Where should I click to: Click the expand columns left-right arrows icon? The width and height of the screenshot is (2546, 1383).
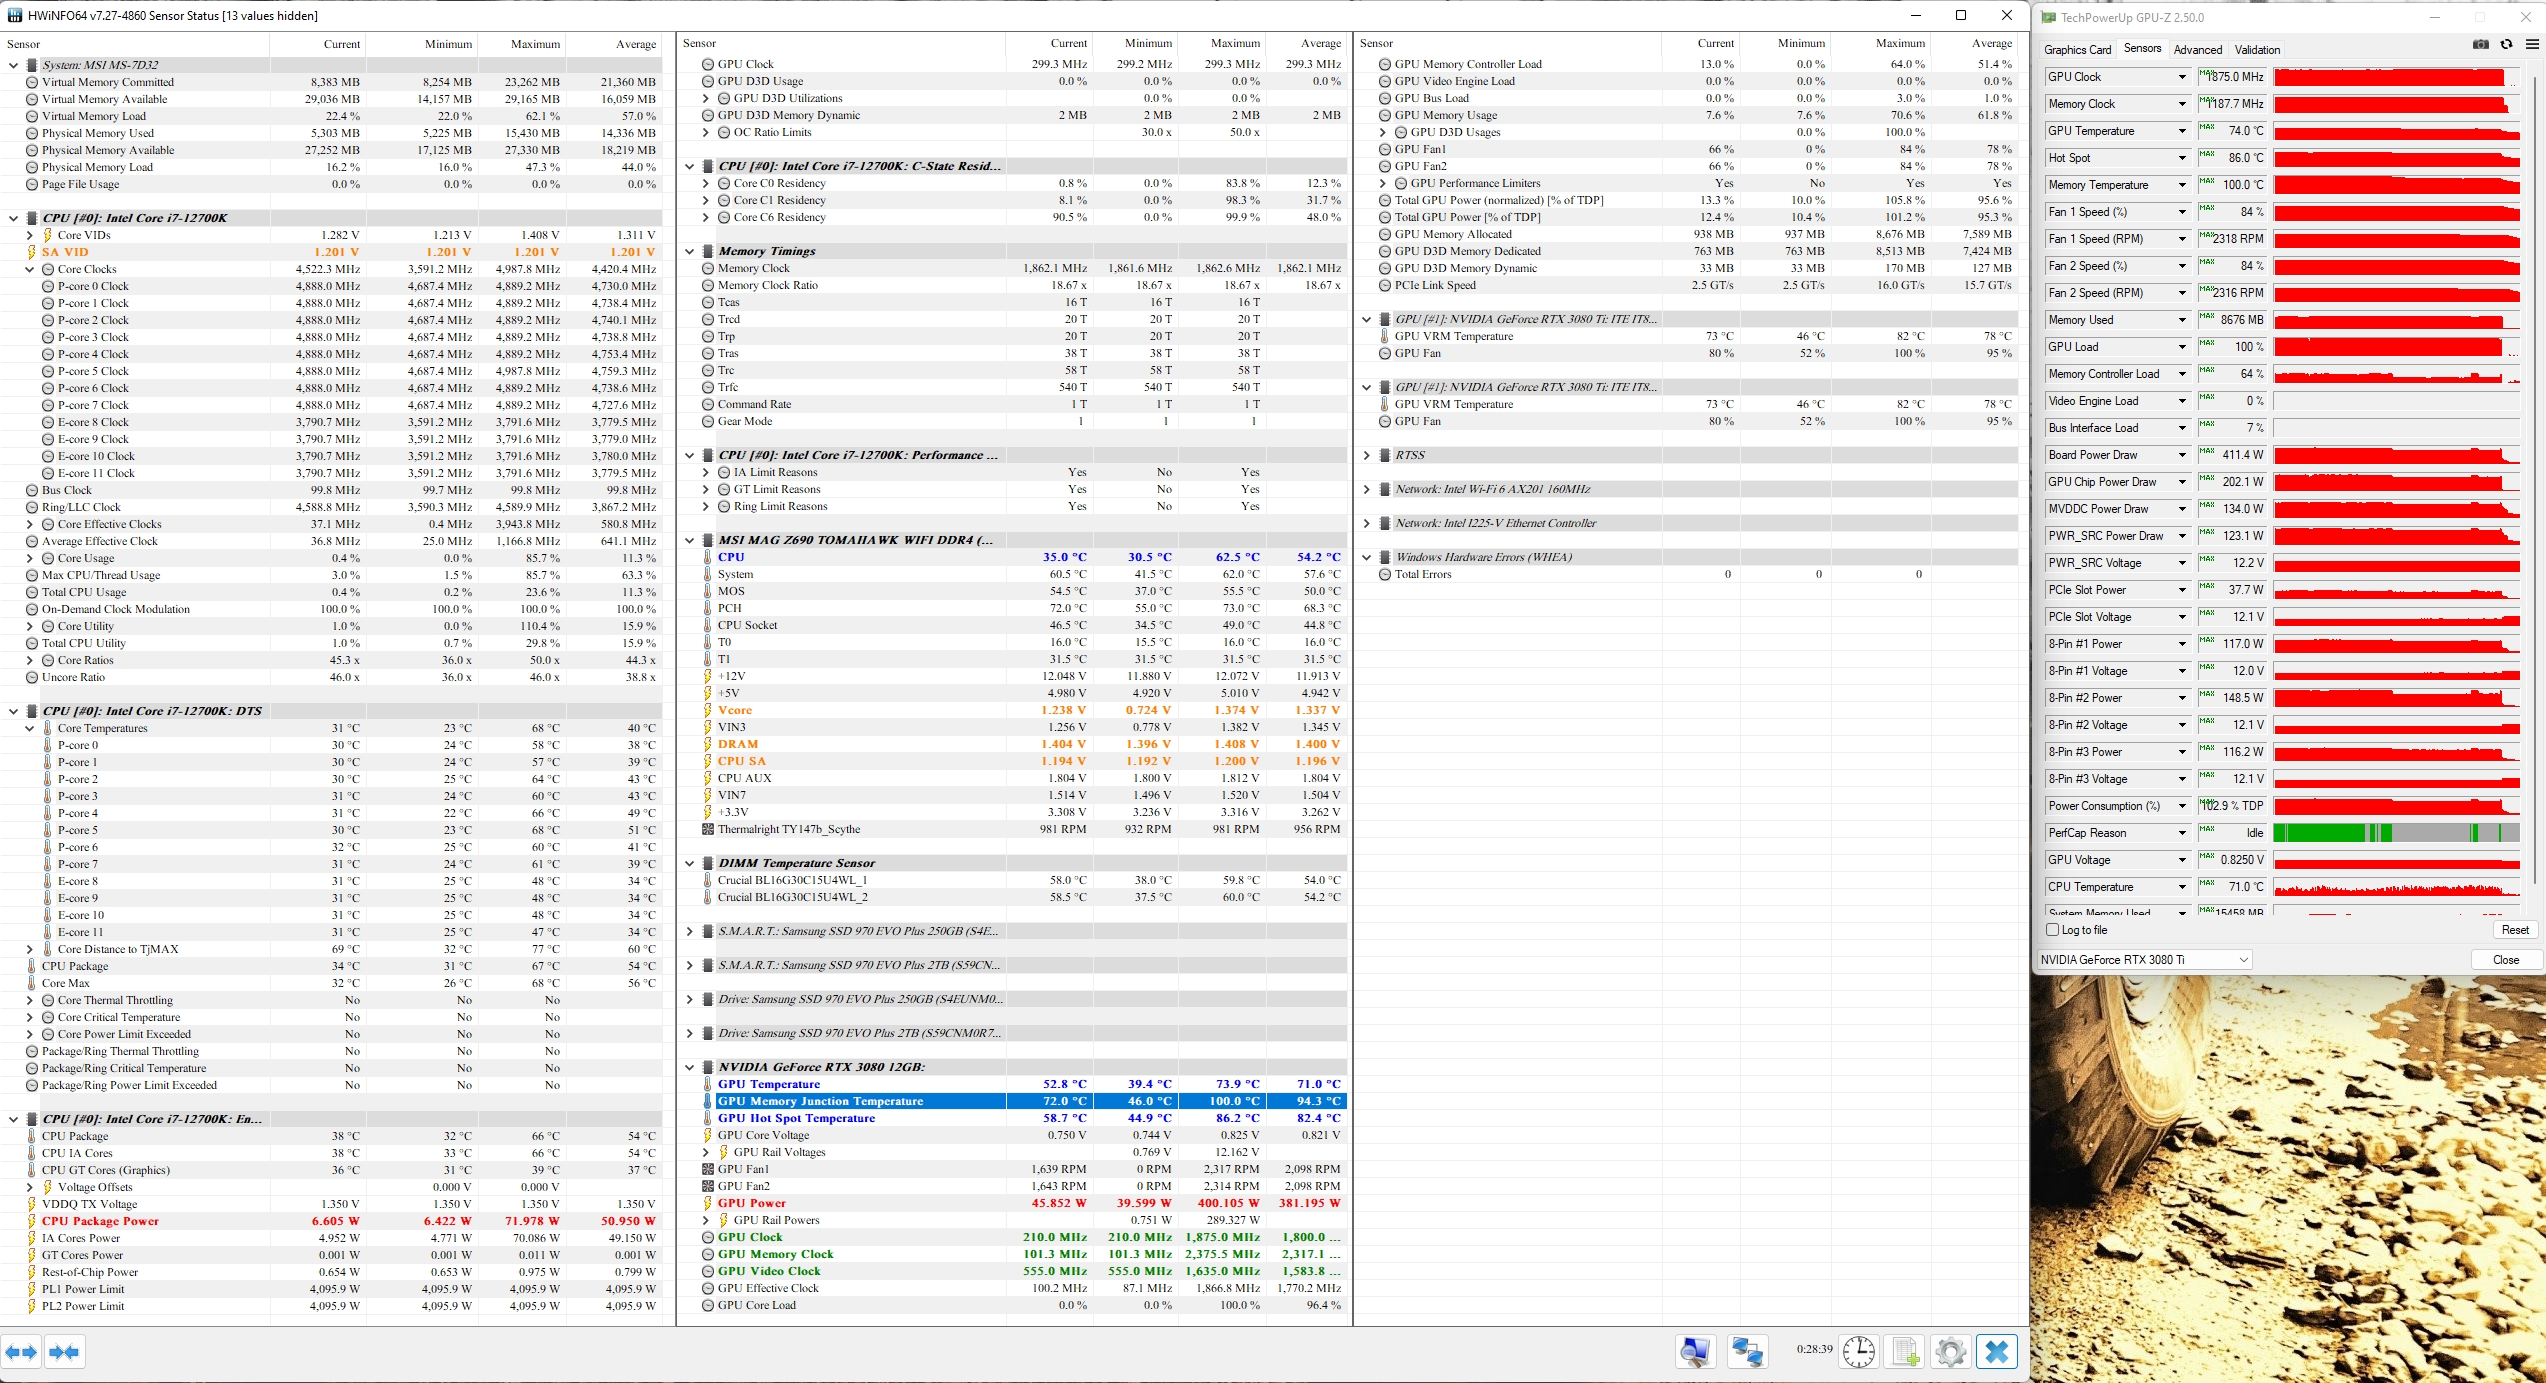coord(21,1352)
